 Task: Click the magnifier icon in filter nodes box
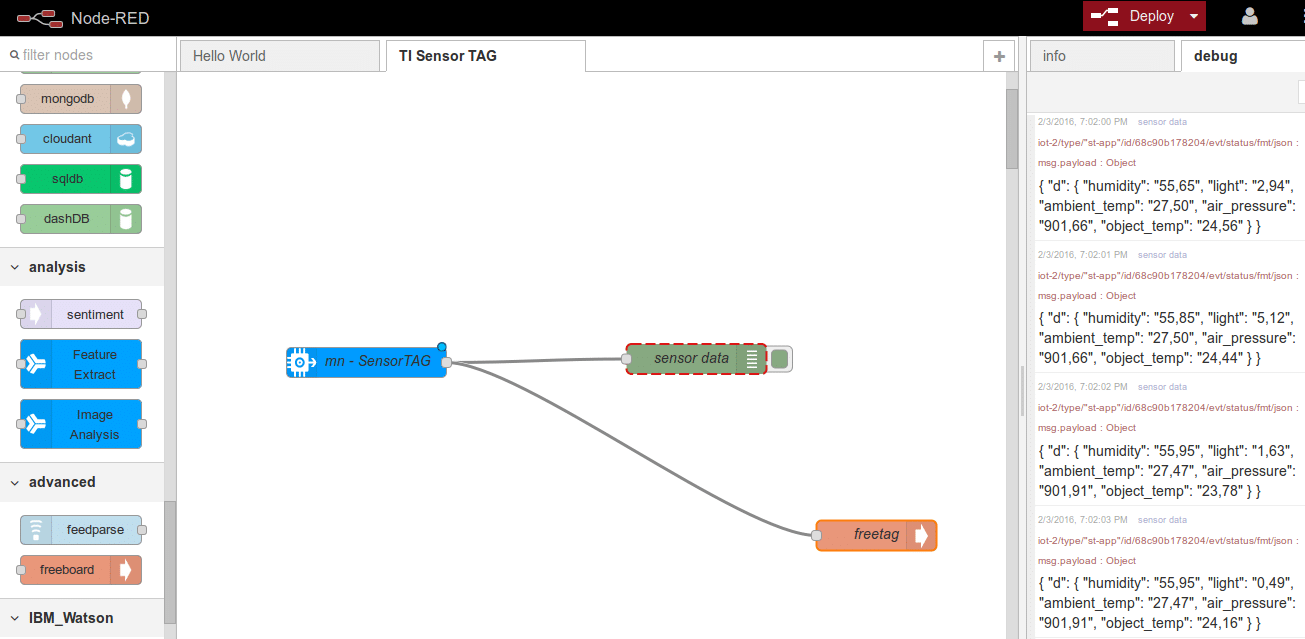coord(14,56)
